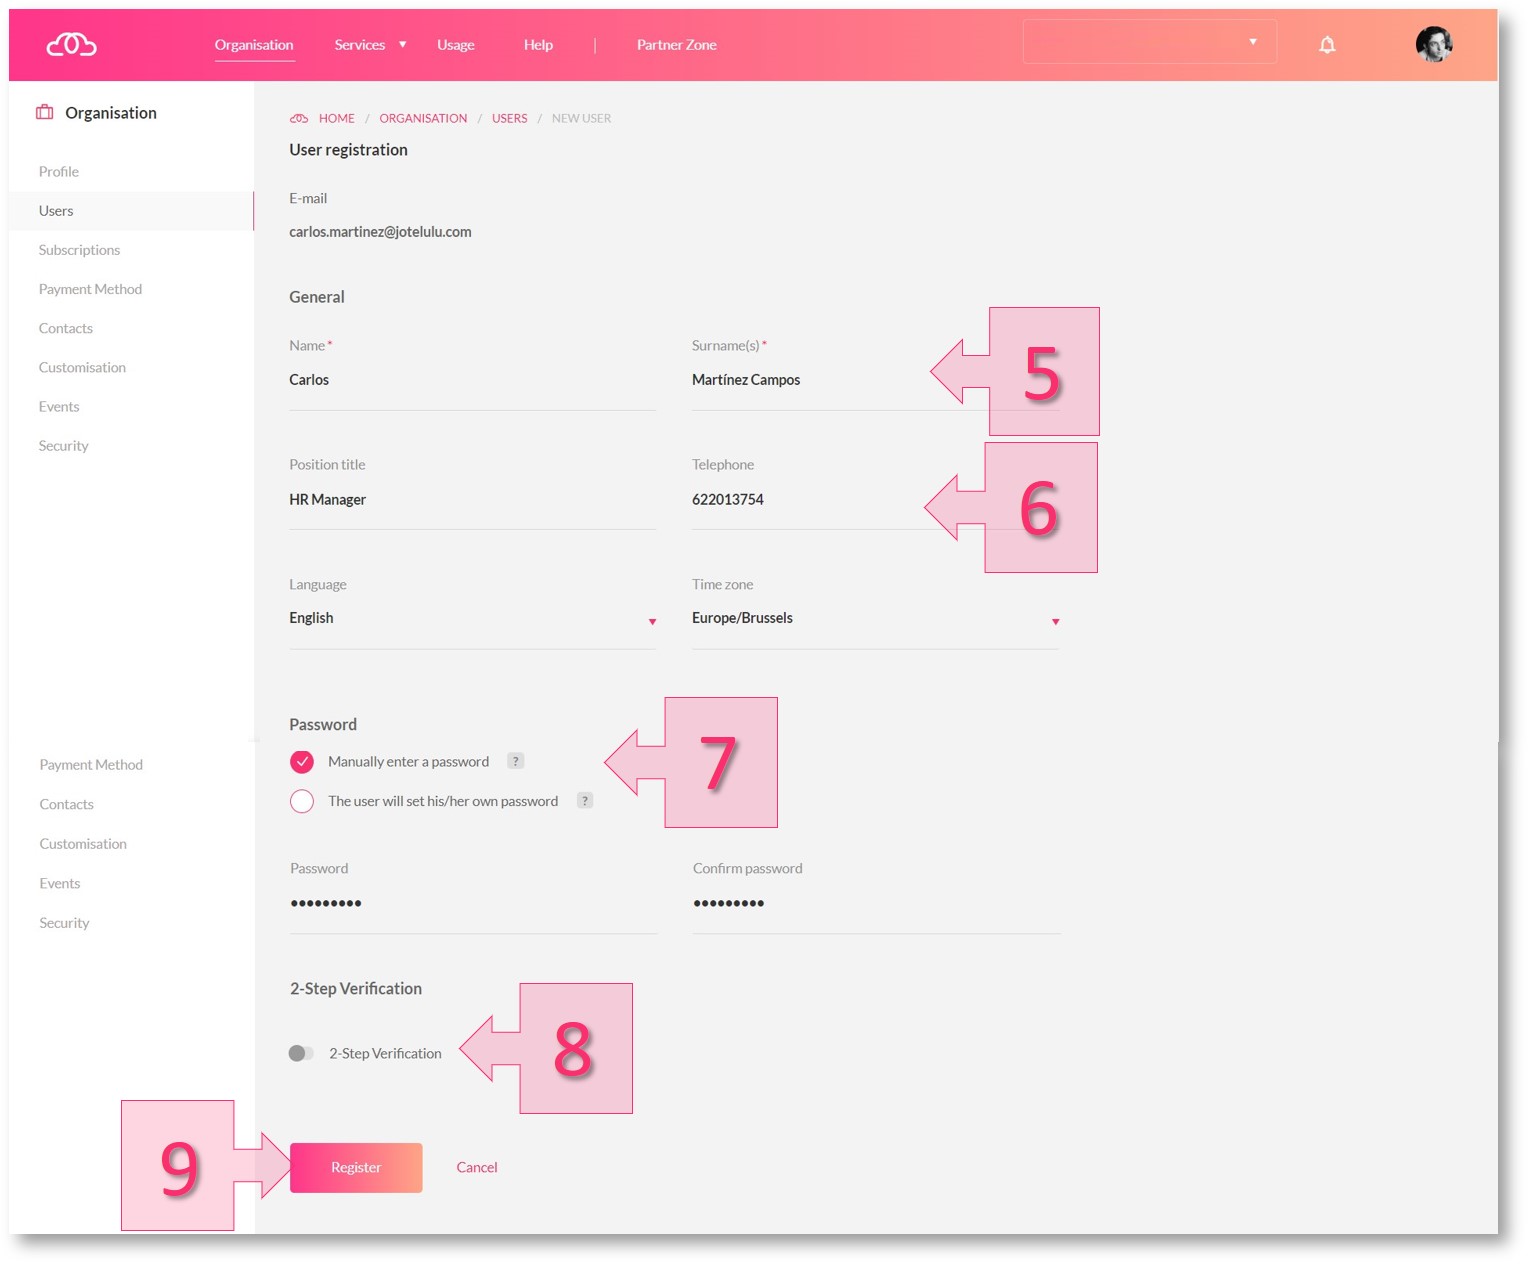The image size is (1528, 1276).
Task: Open the Time zone dropdown
Action: point(1055,621)
